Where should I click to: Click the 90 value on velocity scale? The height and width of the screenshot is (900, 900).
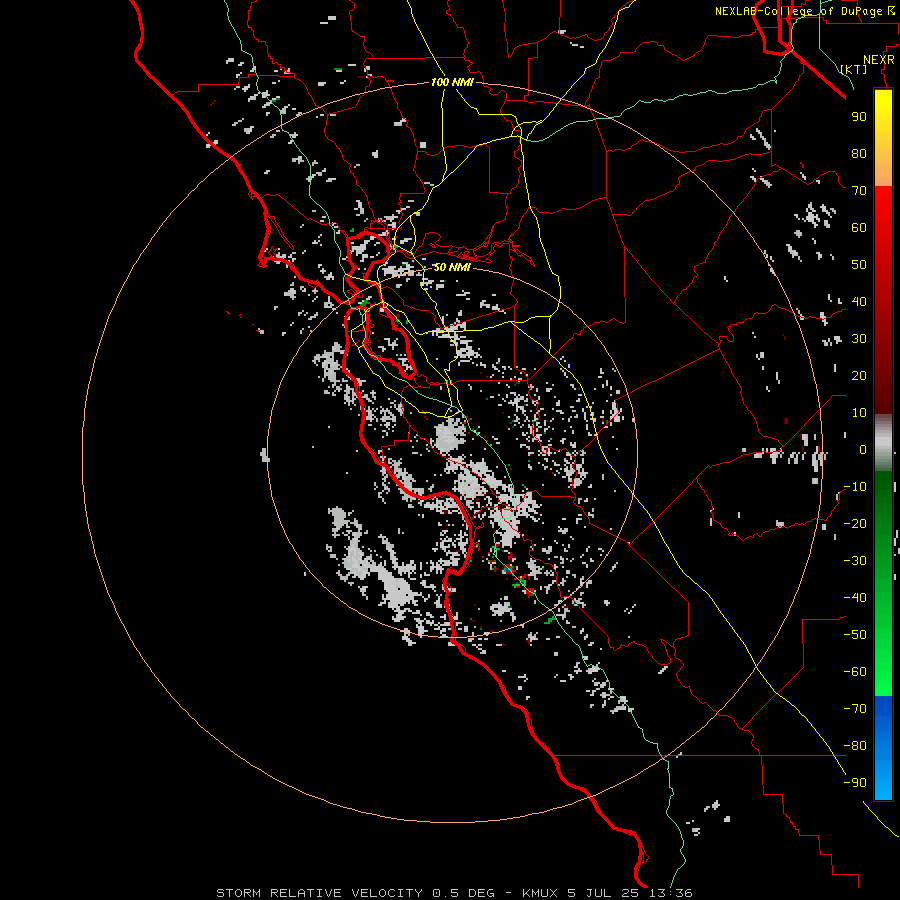click(859, 117)
